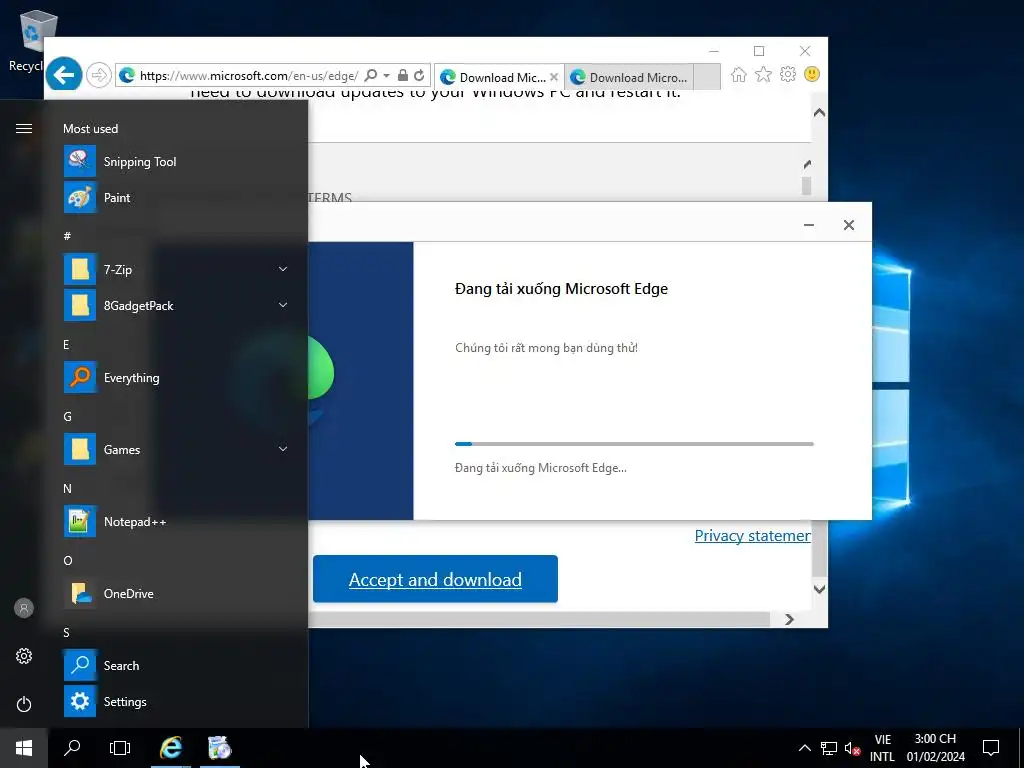Click the letter G group header
This screenshot has width=1024, height=768.
67,416
